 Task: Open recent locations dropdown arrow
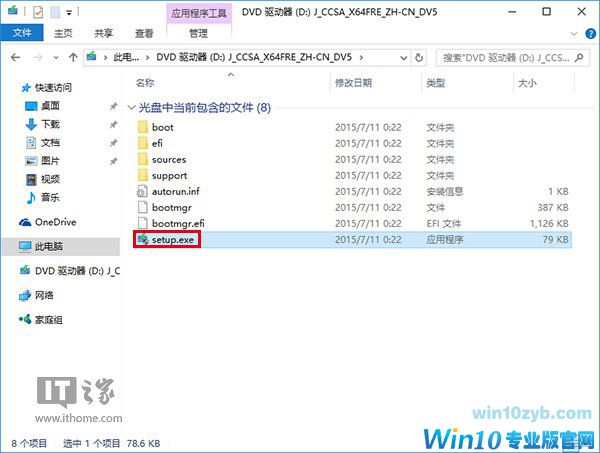click(56, 58)
